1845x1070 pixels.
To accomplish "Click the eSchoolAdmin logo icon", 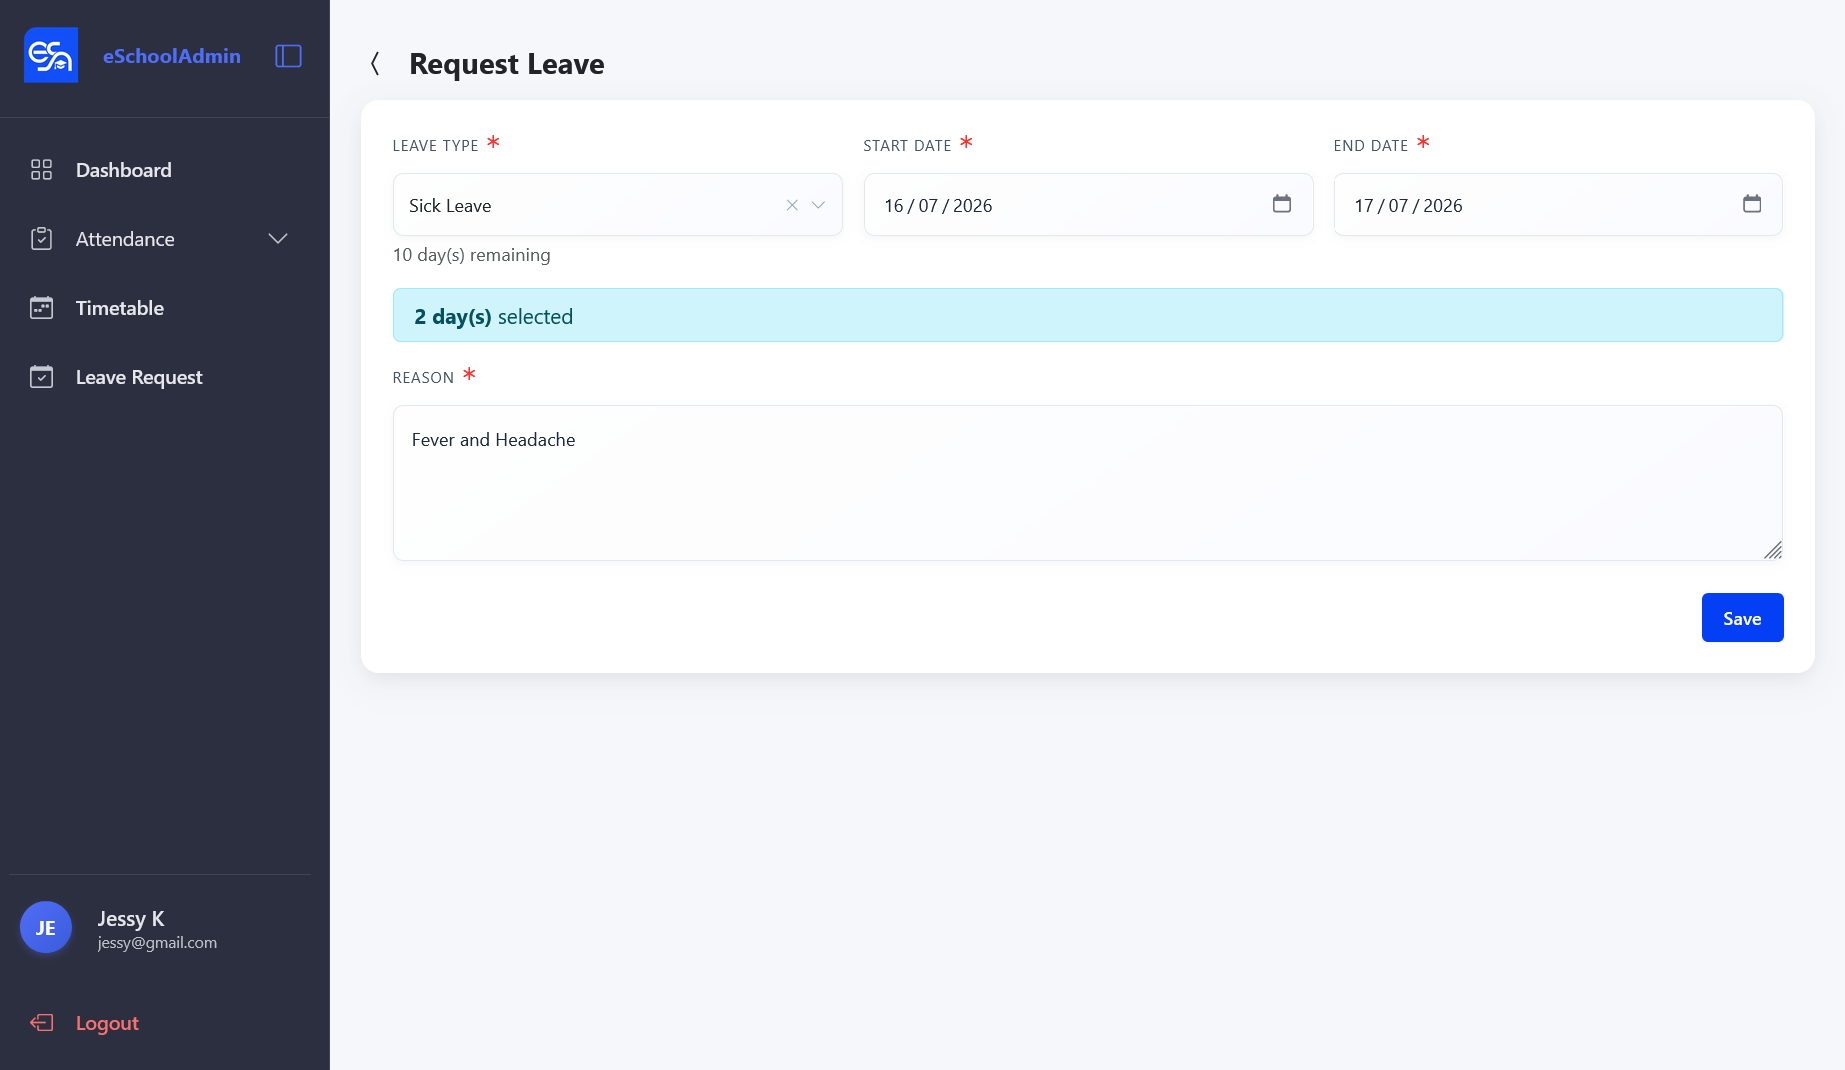I will (51, 55).
